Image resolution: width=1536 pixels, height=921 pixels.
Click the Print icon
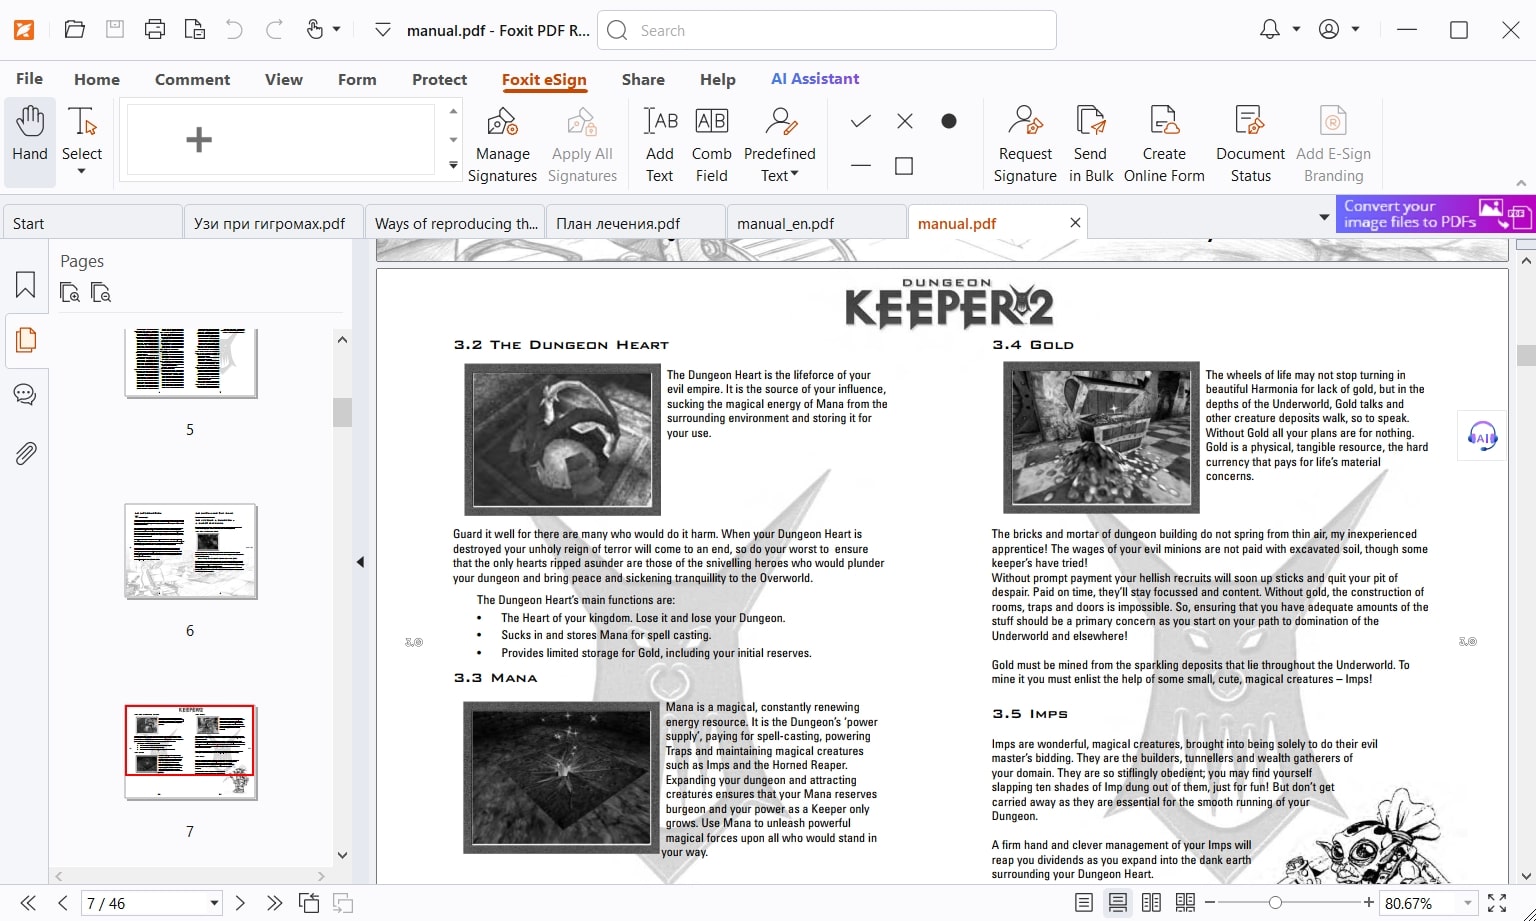point(155,30)
